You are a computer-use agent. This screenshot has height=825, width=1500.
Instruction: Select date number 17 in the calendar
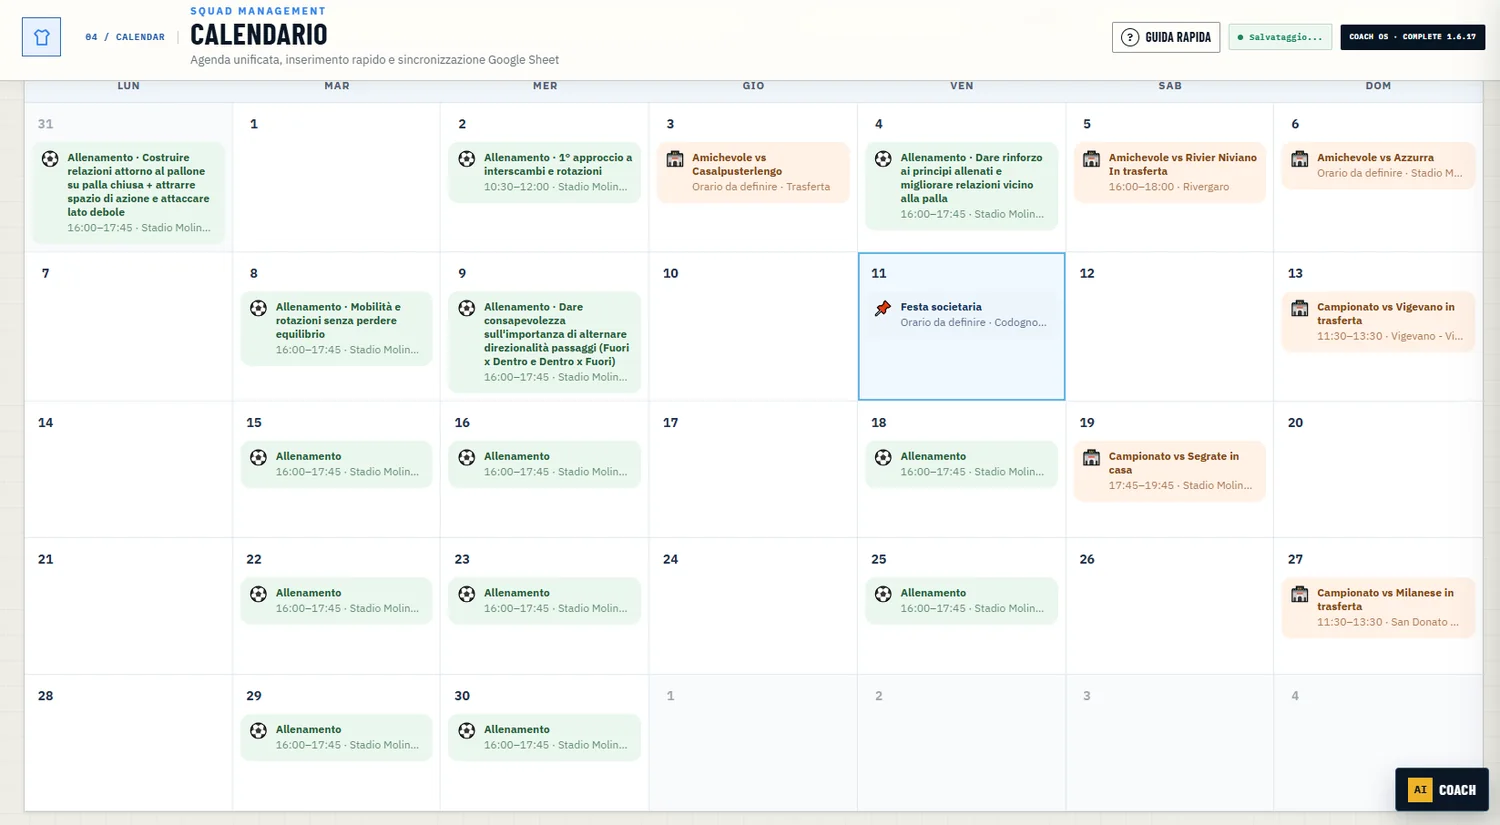pyautogui.click(x=670, y=422)
